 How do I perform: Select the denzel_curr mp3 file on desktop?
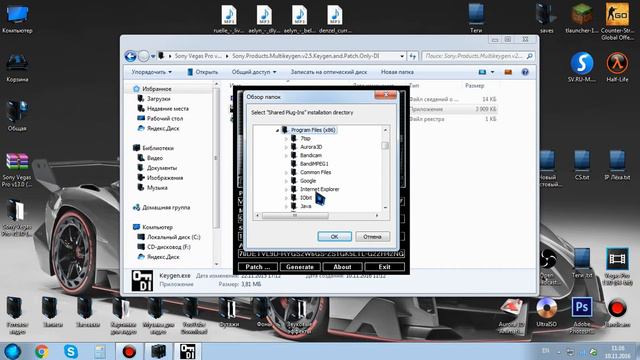point(335,19)
